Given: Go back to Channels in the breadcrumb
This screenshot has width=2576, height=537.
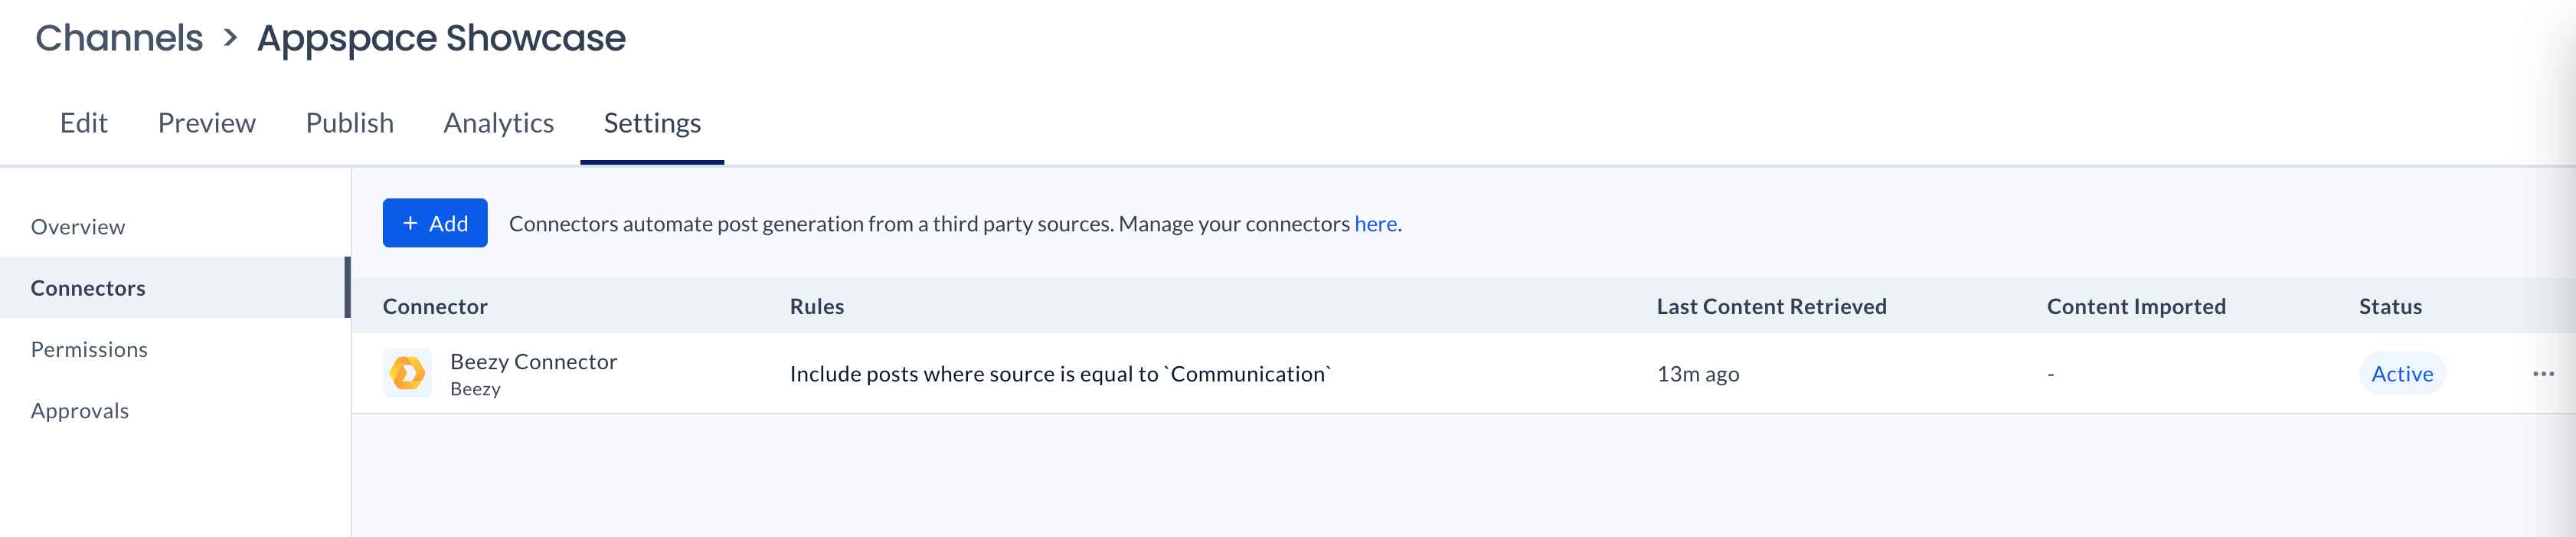Looking at the screenshot, I should (x=119, y=38).
